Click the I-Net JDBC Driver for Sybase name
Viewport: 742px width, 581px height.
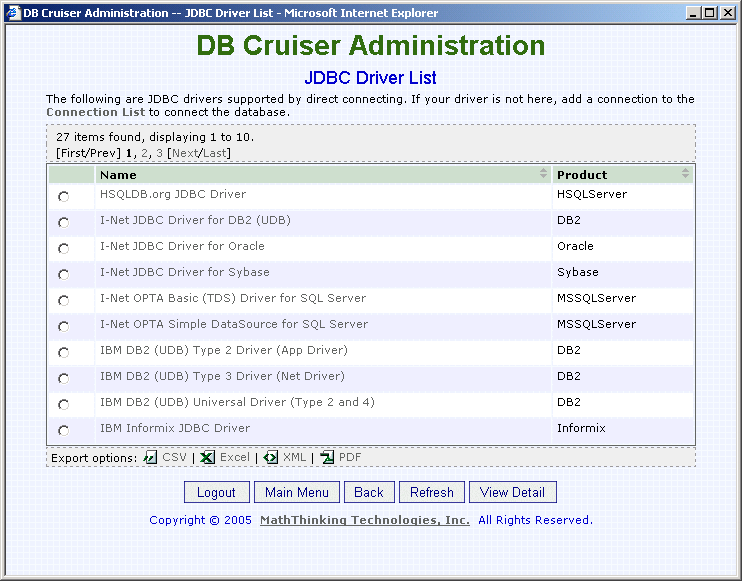(185, 272)
